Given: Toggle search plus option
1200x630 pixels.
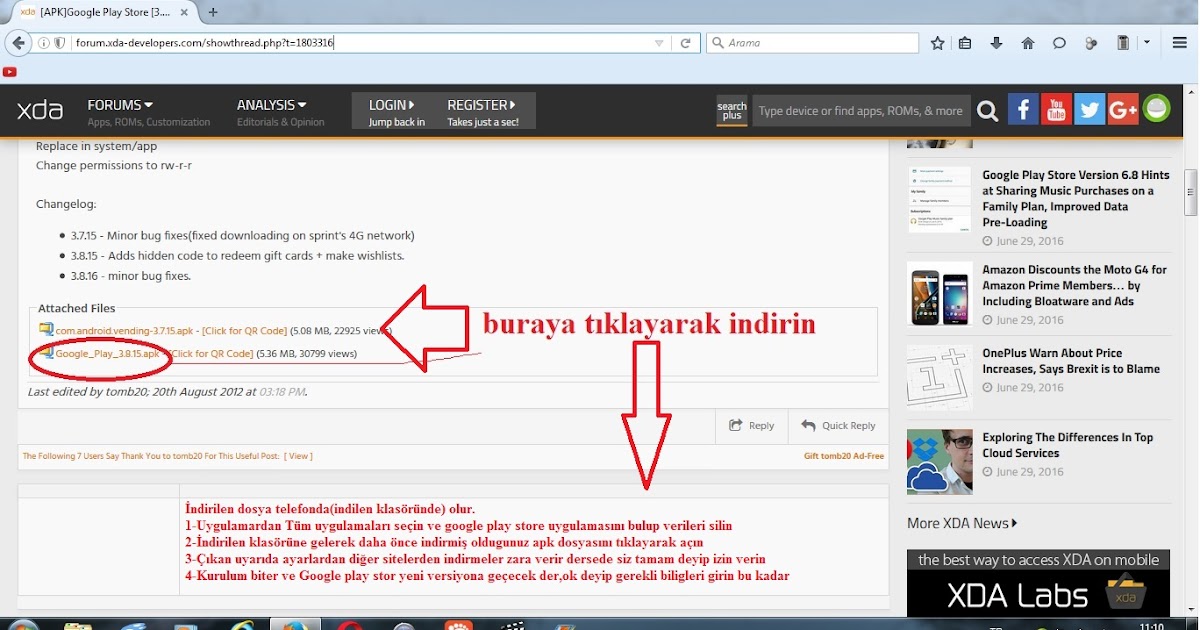Looking at the screenshot, I should (732, 111).
